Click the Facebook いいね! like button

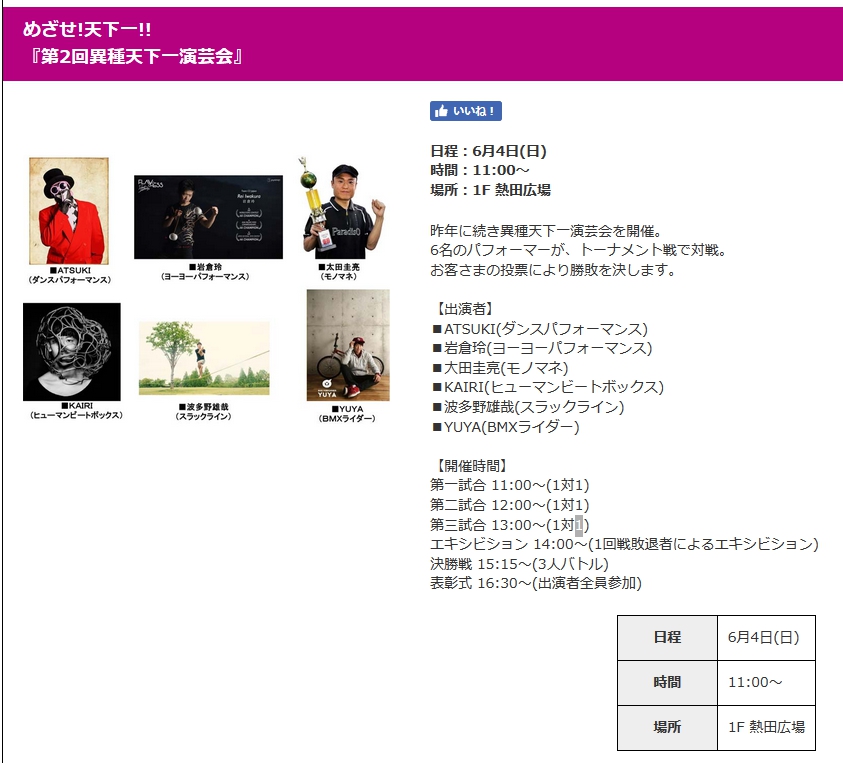click(x=465, y=111)
